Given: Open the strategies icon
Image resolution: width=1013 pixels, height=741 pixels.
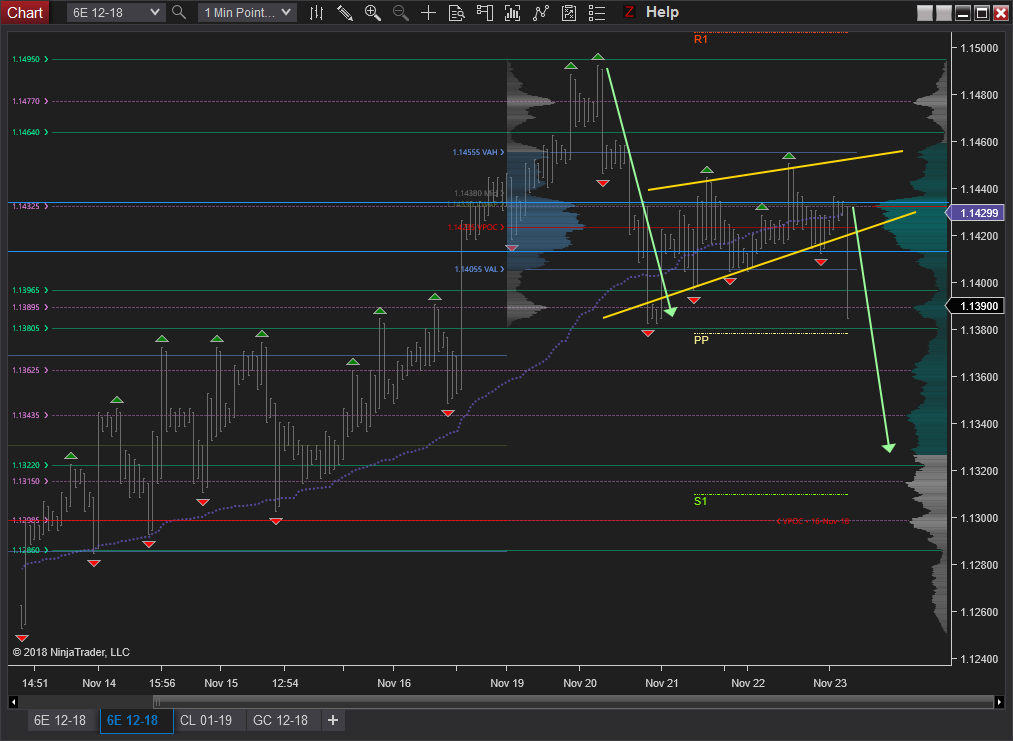Looking at the screenshot, I should [541, 12].
